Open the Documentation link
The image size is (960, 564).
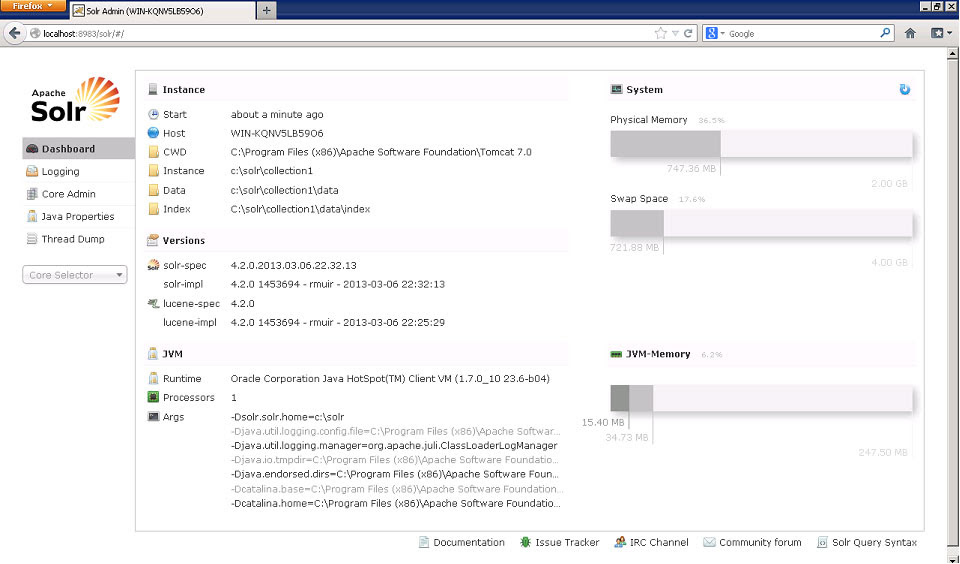462,543
